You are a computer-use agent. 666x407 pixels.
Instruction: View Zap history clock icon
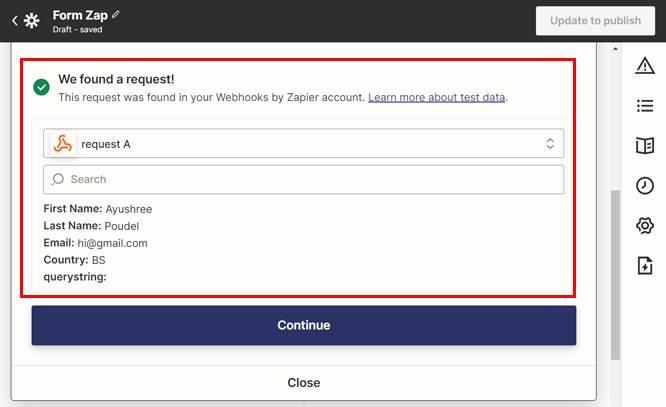pos(645,186)
